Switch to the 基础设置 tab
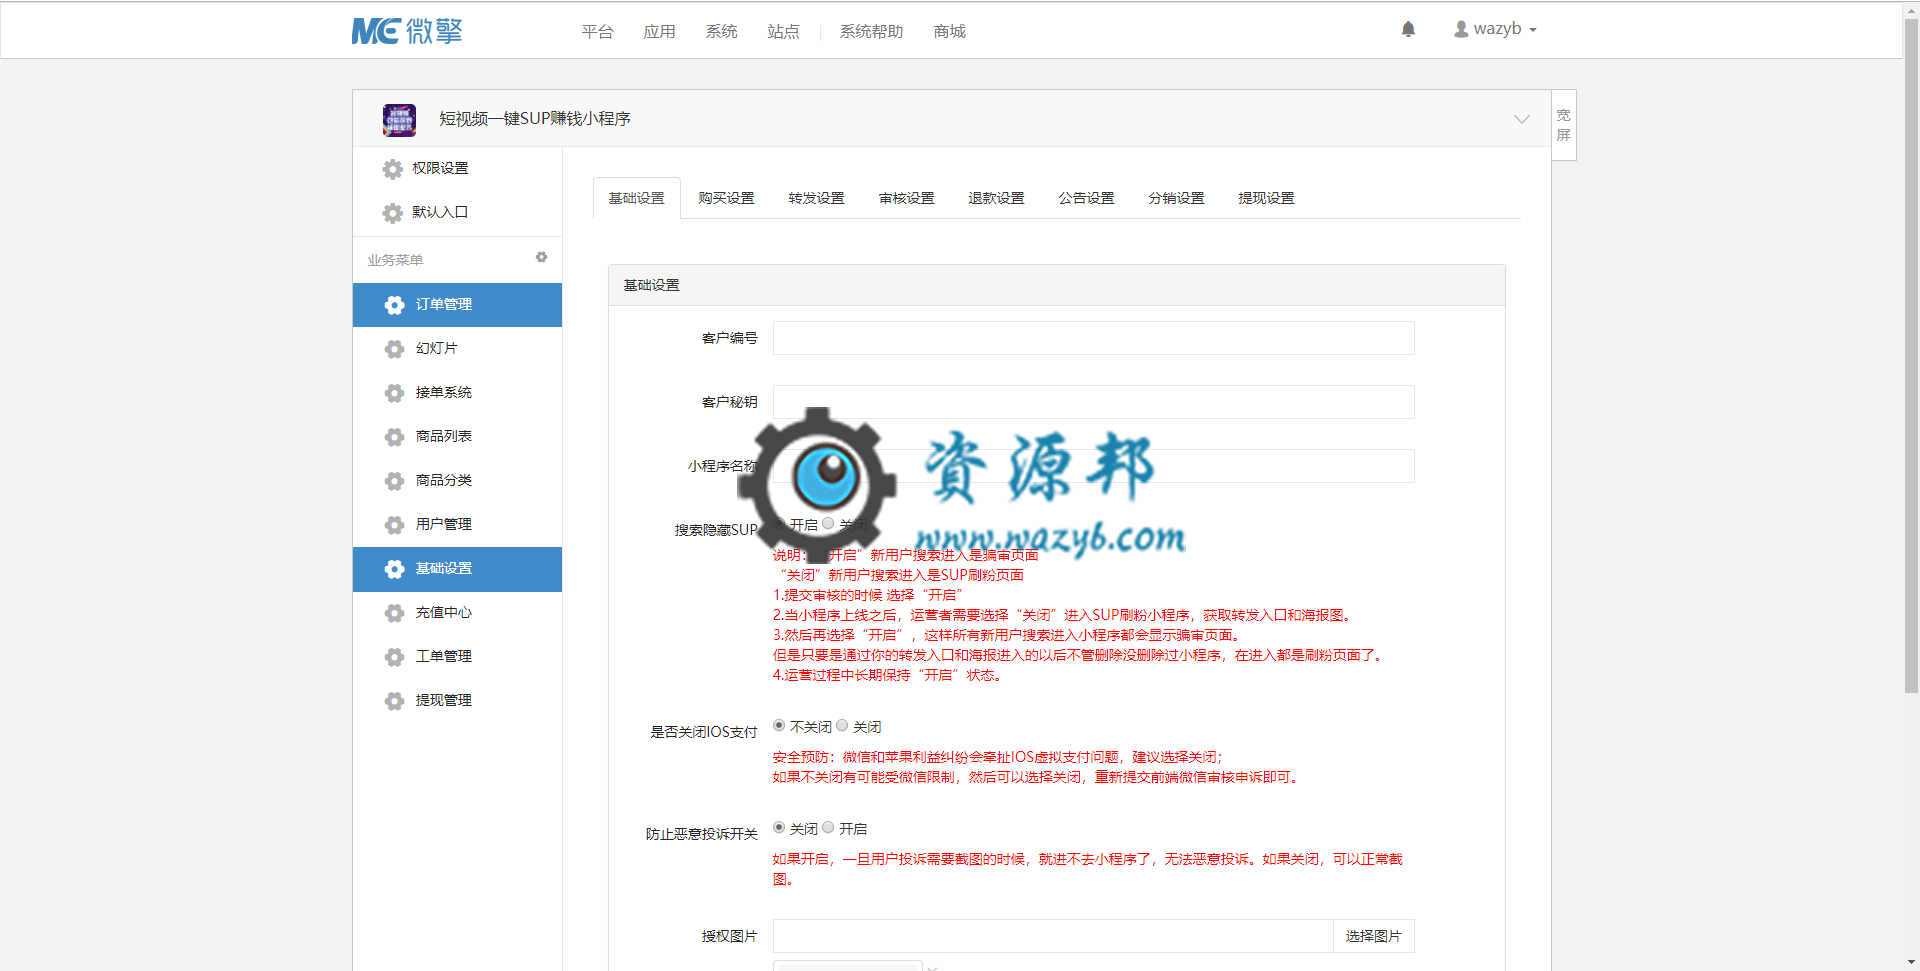1920x971 pixels. pyautogui.click(x=637, y=198)
